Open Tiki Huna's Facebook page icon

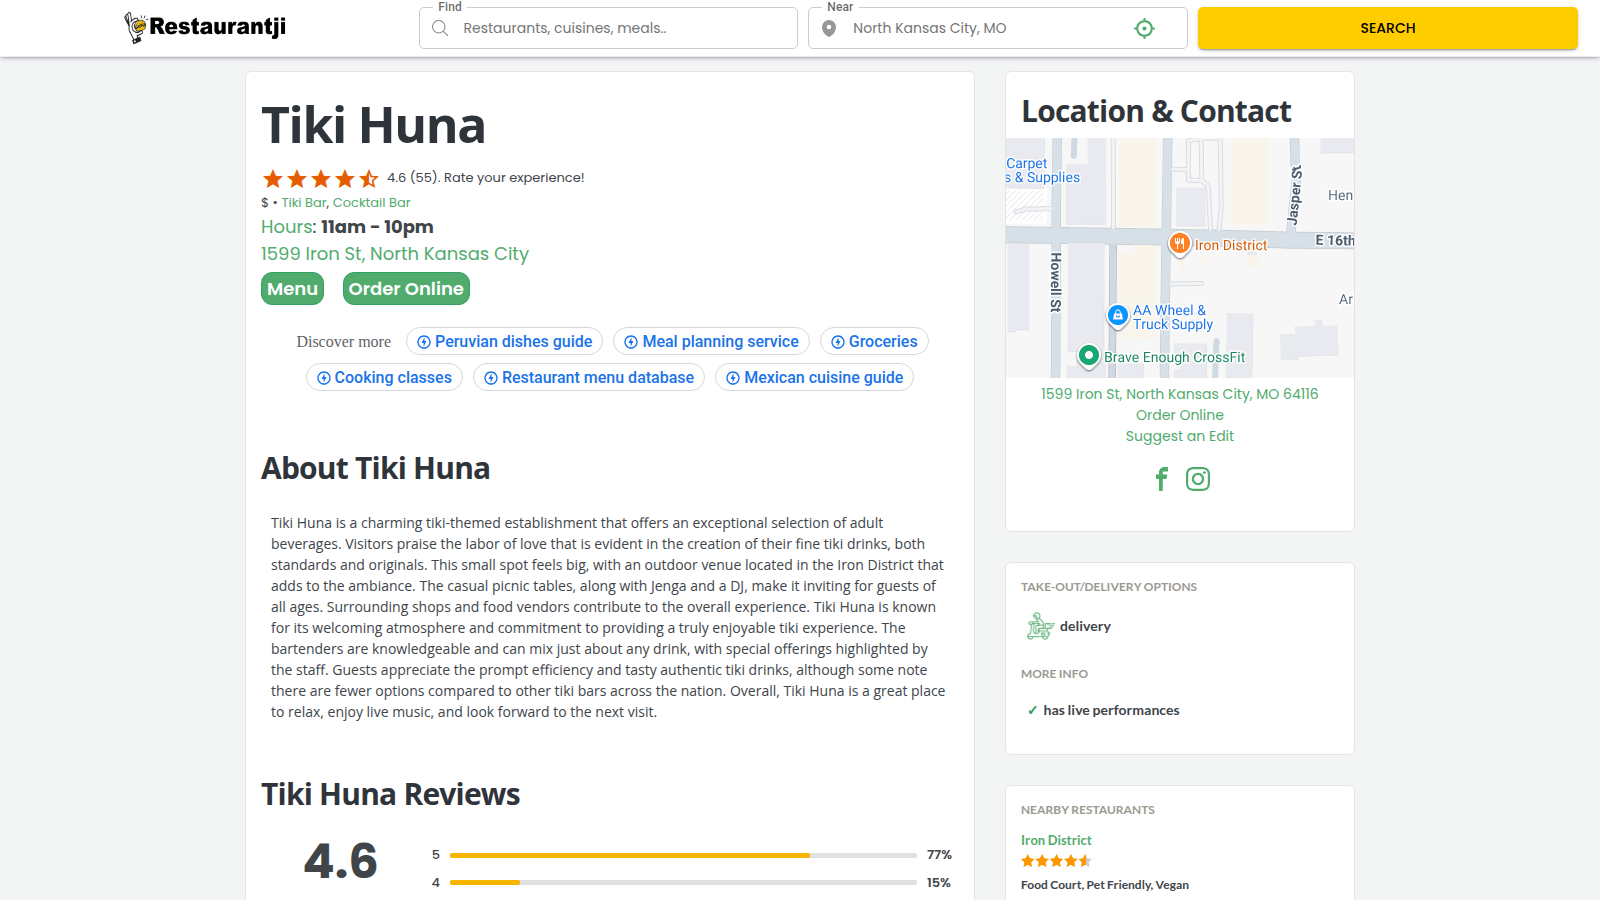pos(1161,479)
